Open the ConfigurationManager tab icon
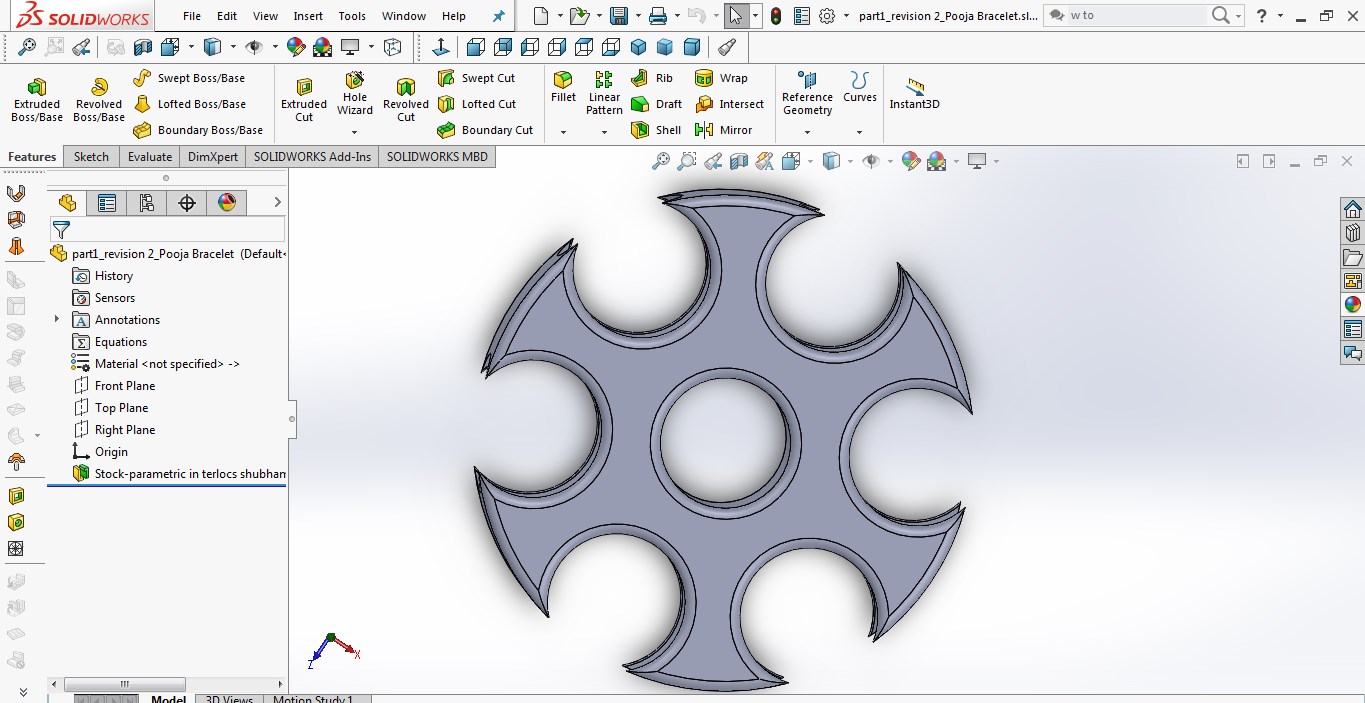 147,203
